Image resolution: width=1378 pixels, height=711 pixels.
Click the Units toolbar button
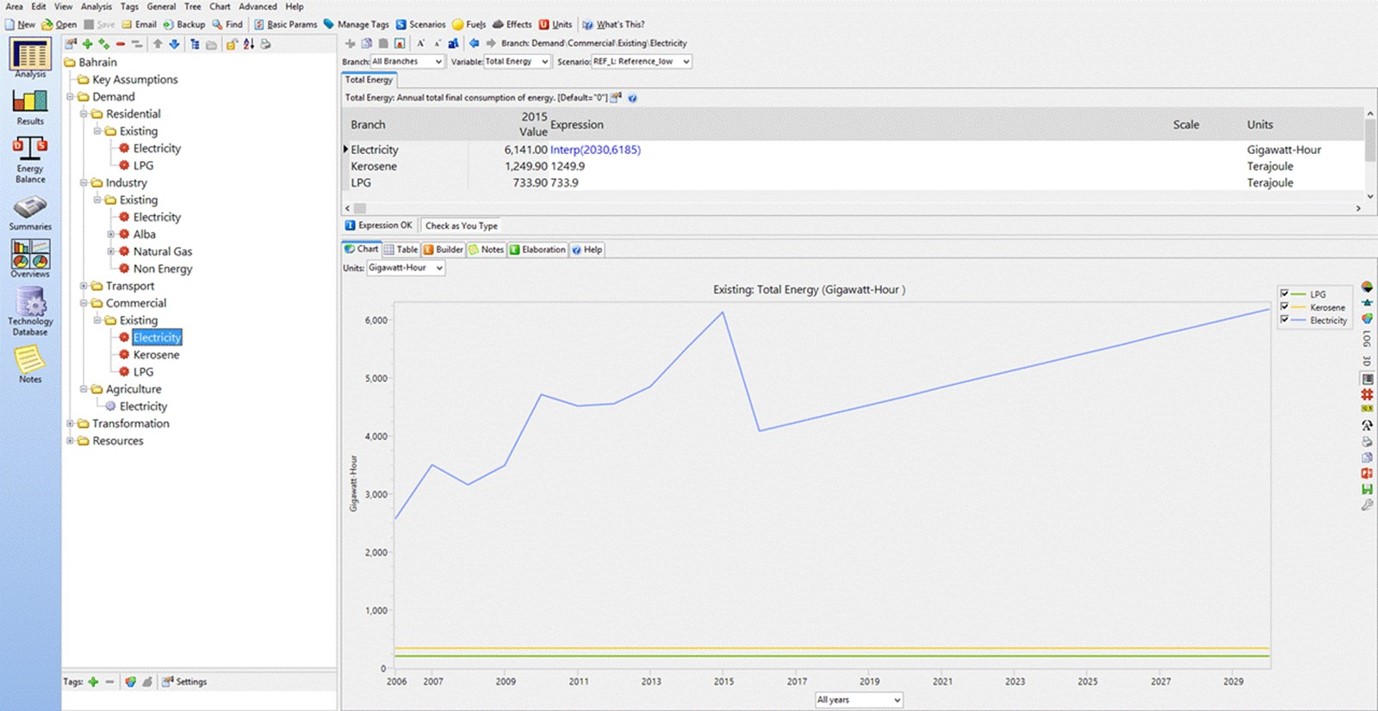point(555,24)
